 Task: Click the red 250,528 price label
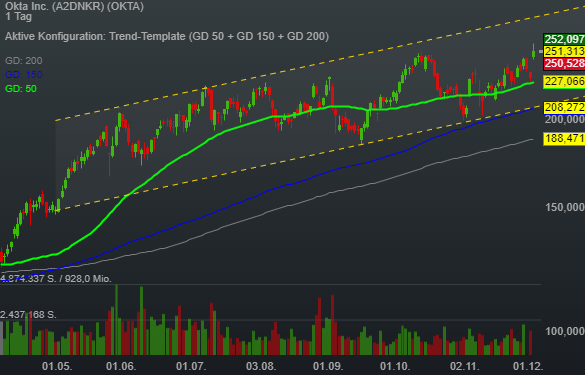[x=564, y=63]
